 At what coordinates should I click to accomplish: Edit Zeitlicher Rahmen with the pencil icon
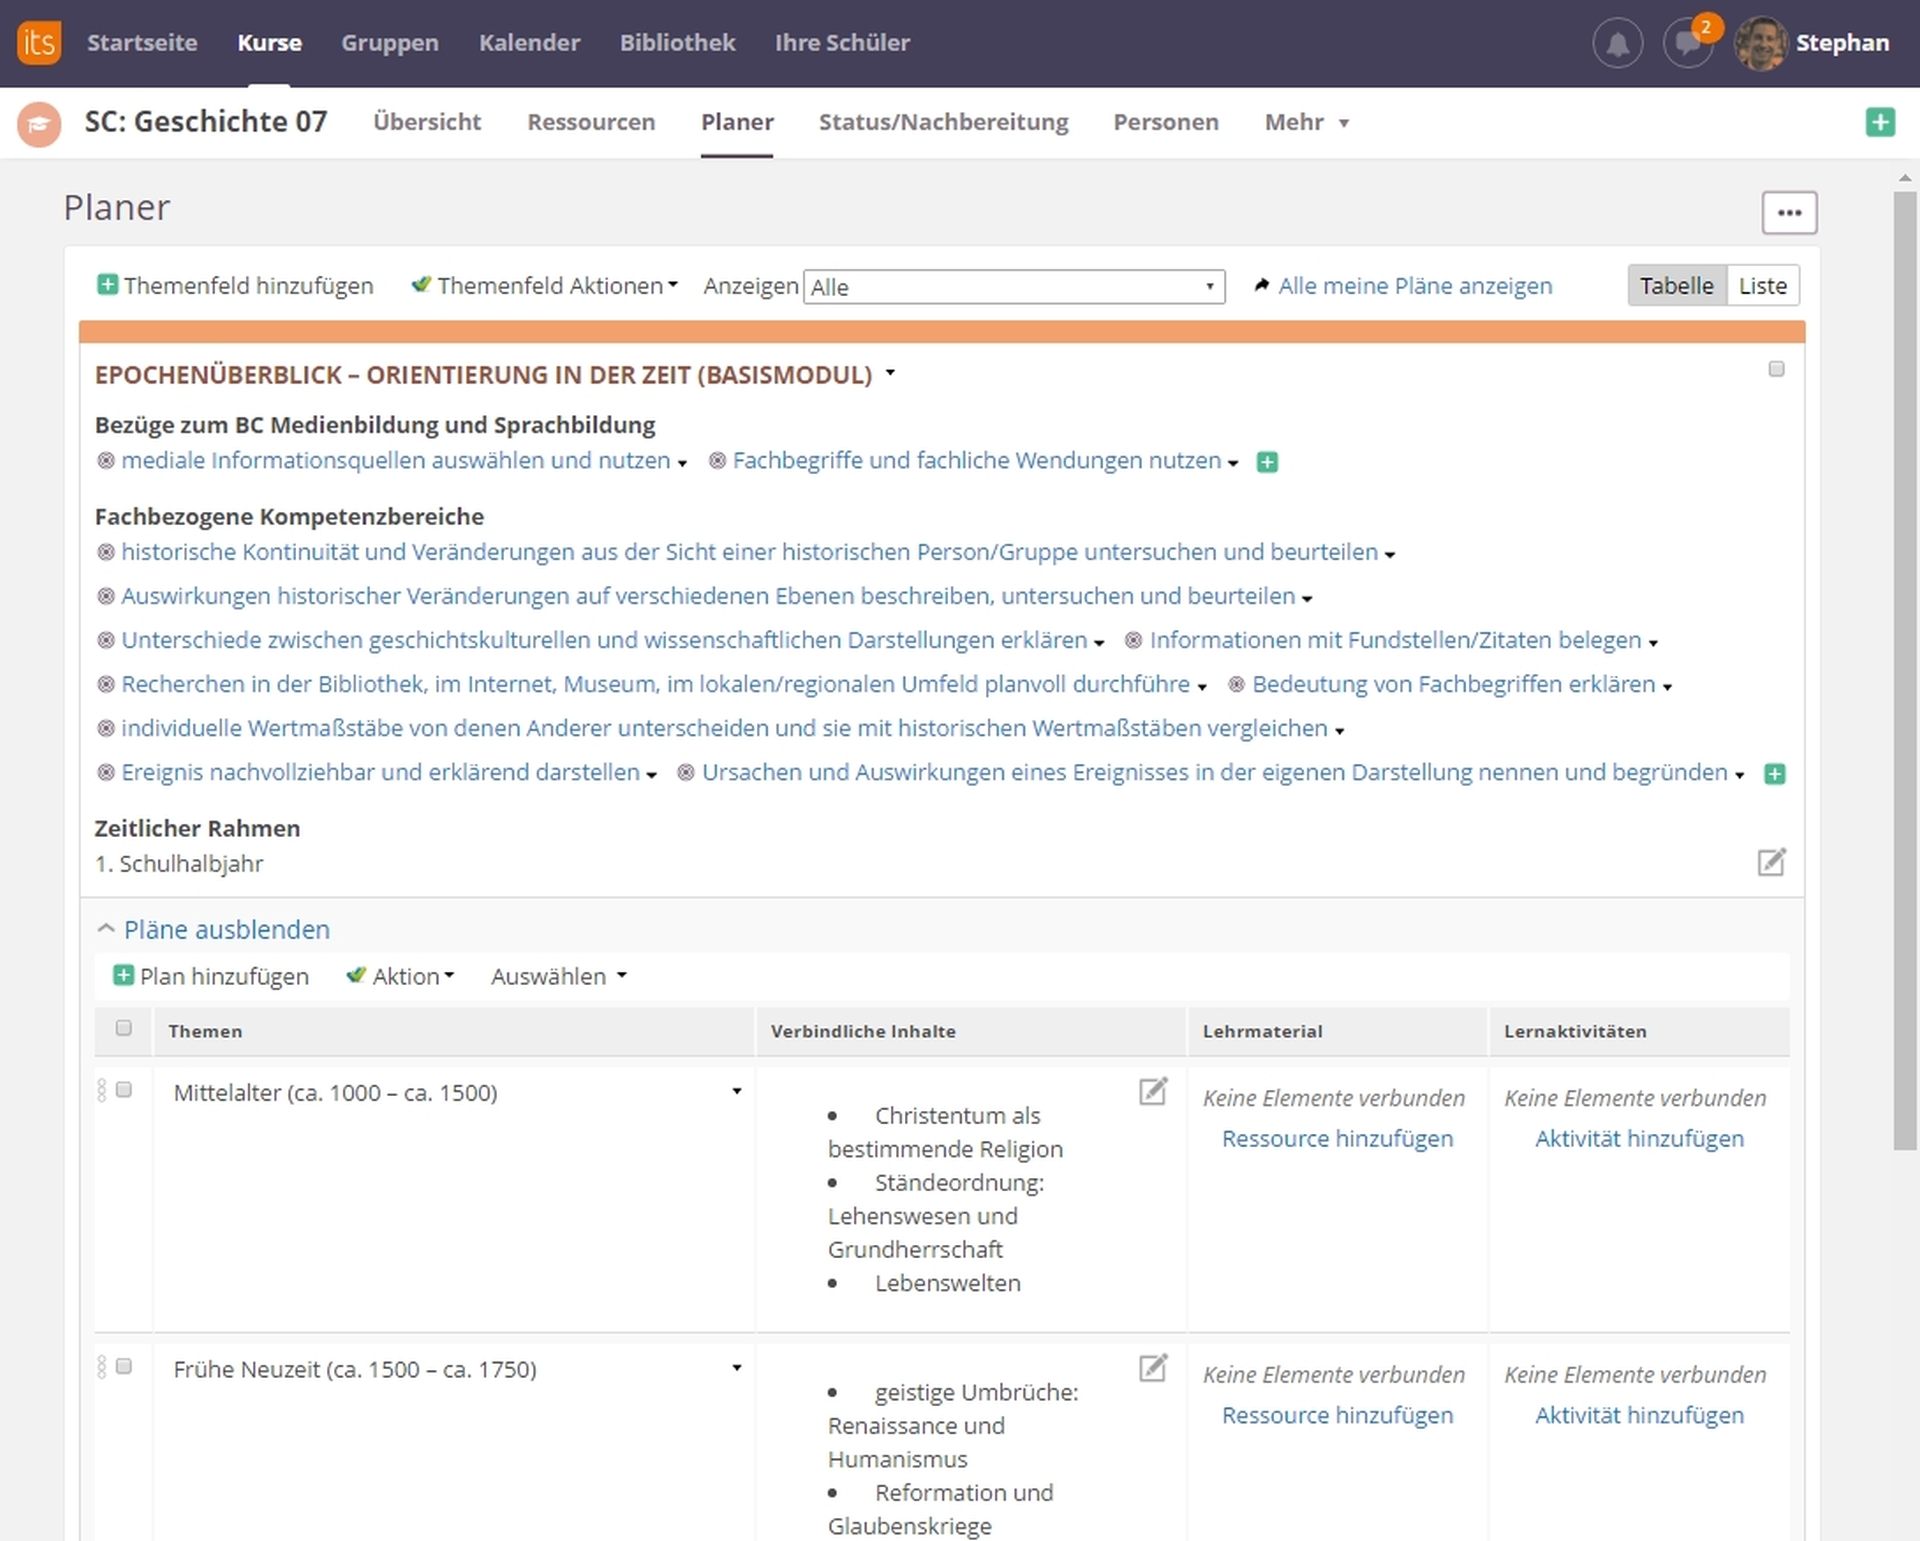click(x=1771, y=862)
